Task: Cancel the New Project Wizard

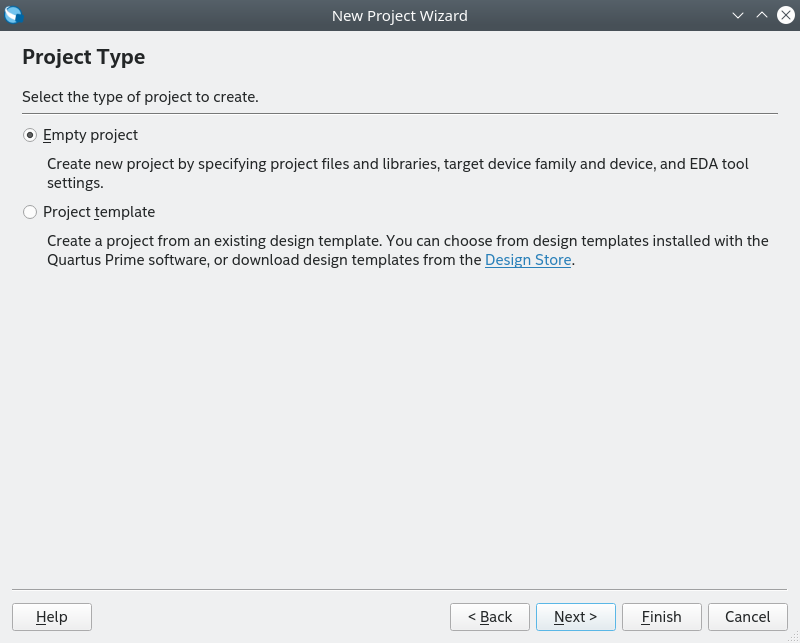Action: tap(747, 617)
